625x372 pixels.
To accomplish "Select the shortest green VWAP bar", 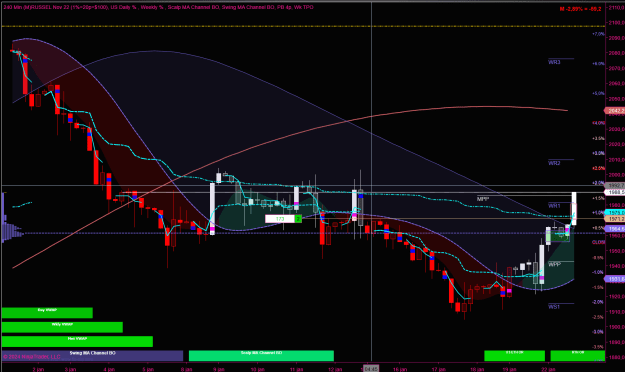I will 47,313.
